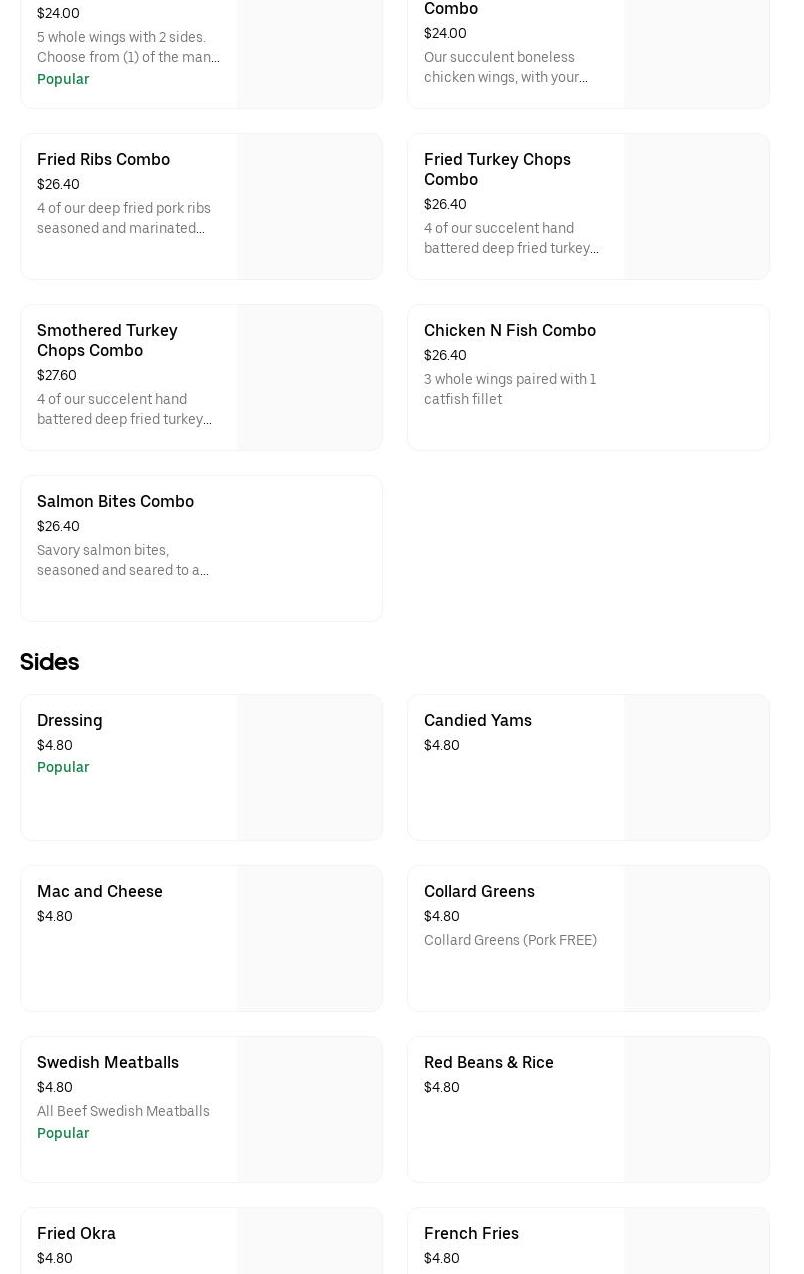Open the Mac and Cheese side
Screen dimensions: 804x1274
pyautogui.click(x=100, y=892)
